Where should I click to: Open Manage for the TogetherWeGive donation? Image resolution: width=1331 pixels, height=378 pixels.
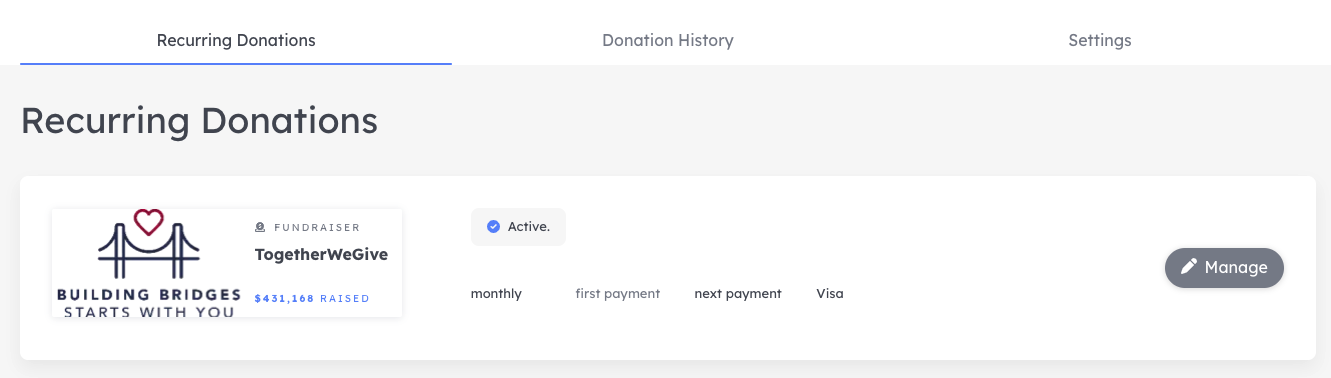point(1224,268)
